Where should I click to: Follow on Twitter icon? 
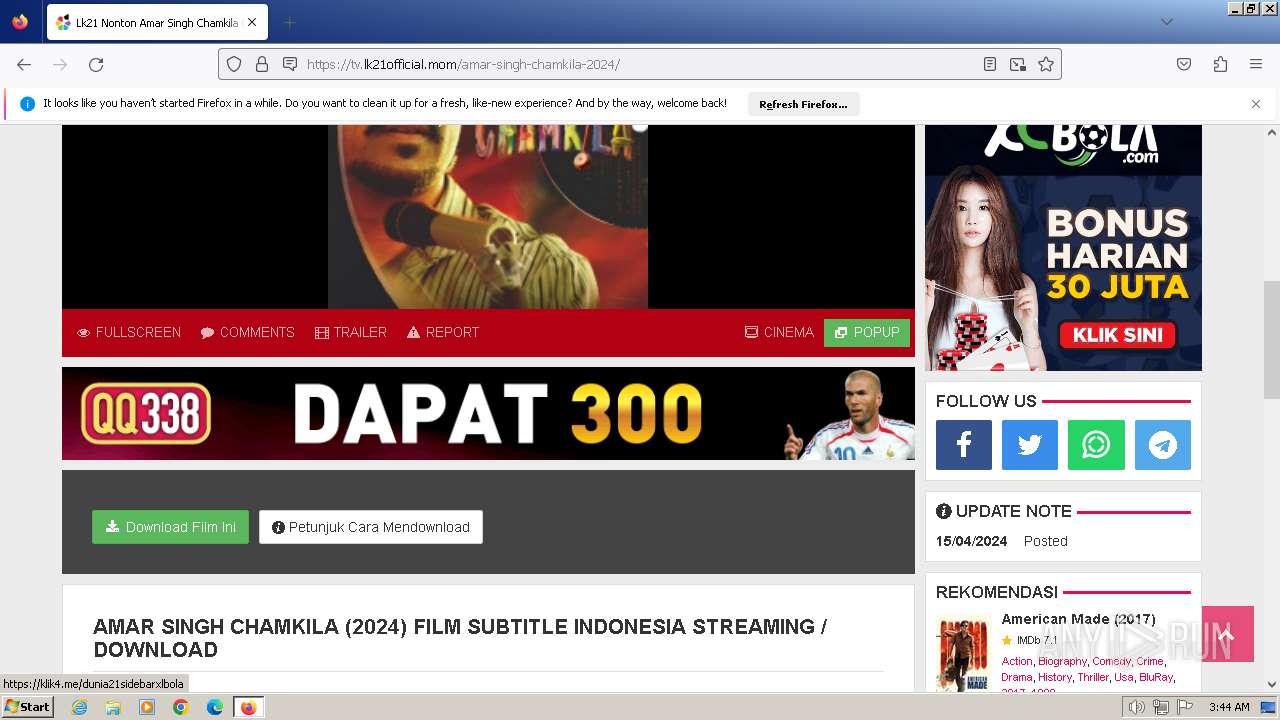click(1030, 445)
